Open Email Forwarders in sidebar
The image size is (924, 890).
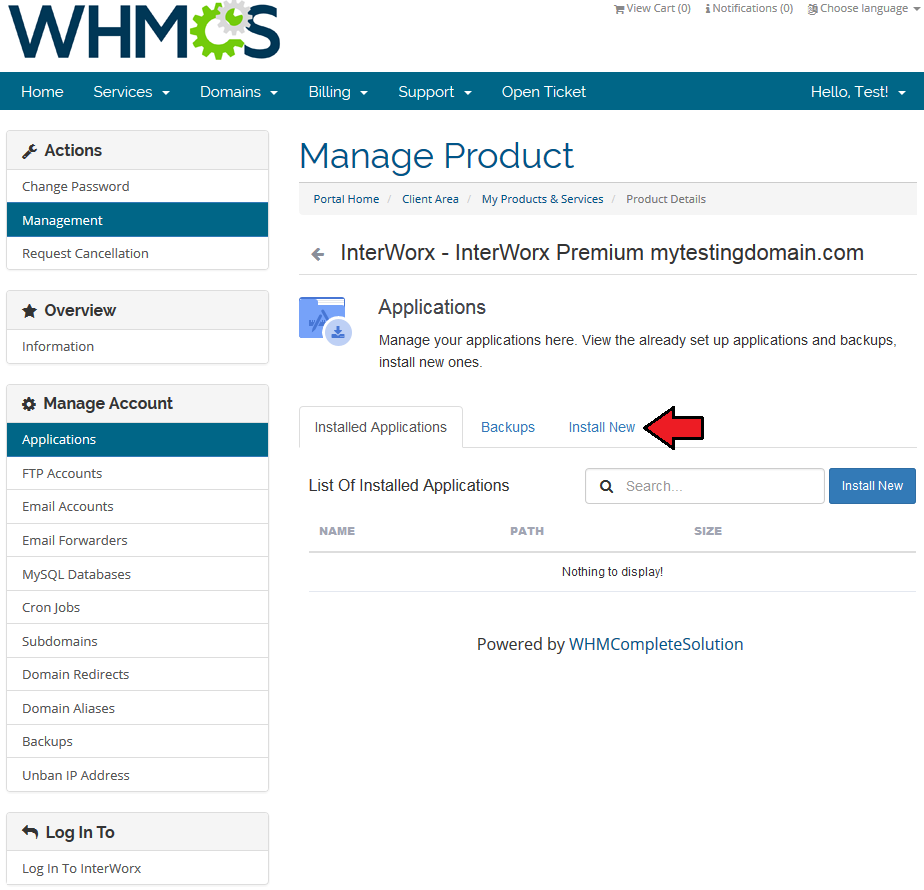point(137,540)
